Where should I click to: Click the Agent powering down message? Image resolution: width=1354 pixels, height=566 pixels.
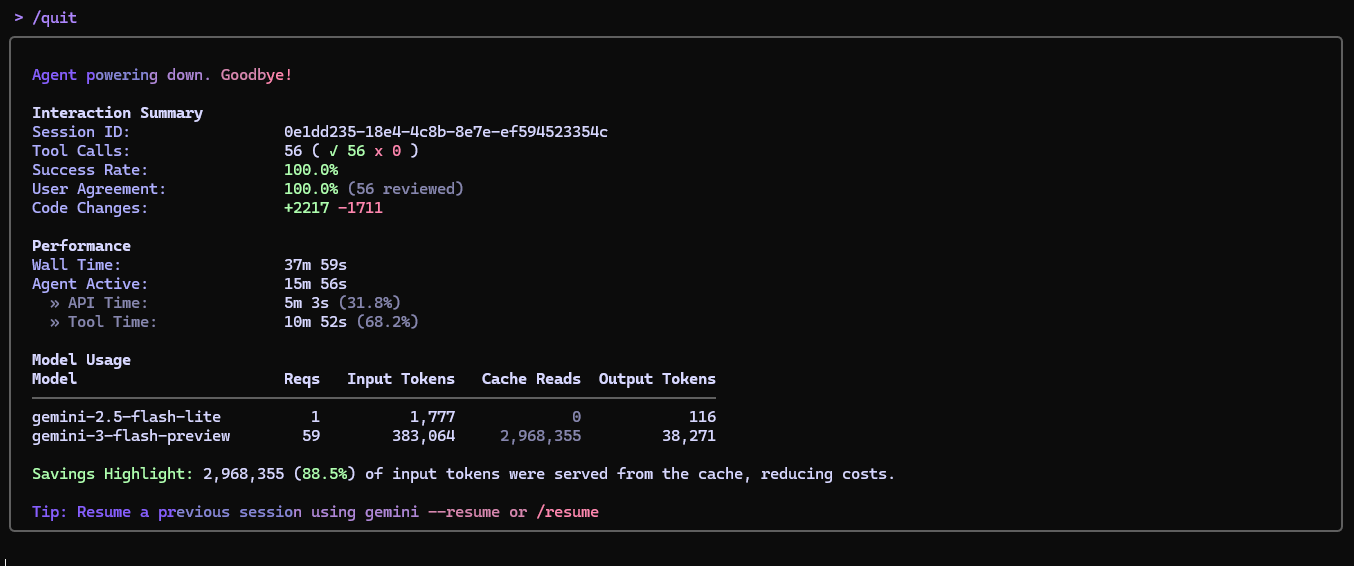(162, 75)
